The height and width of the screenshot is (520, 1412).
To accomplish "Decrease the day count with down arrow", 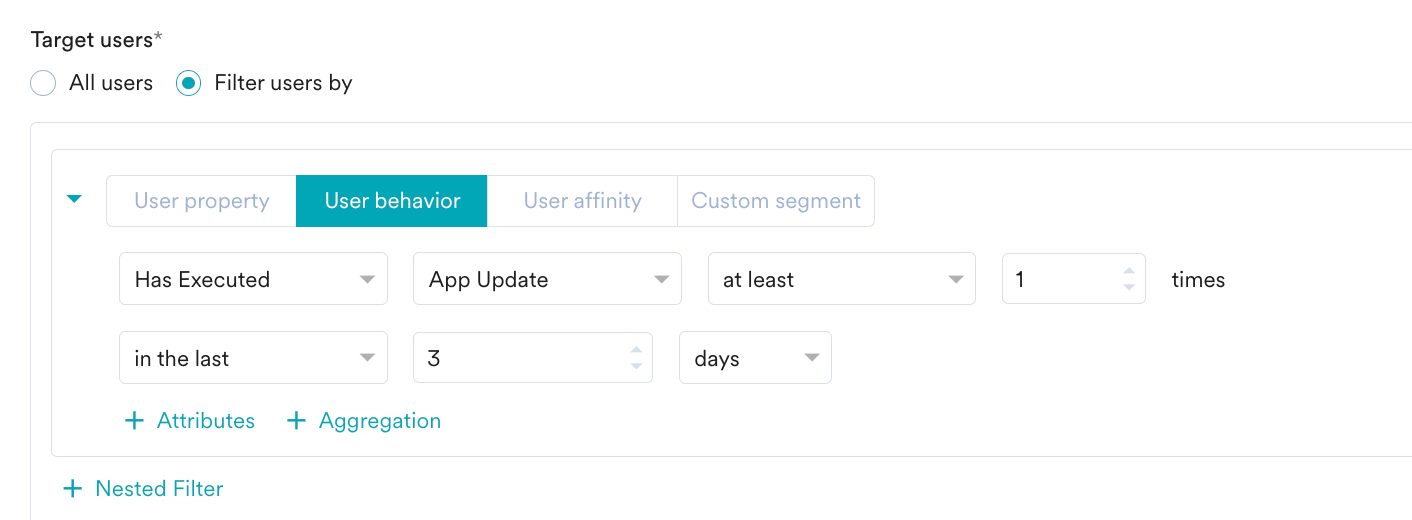I will pos(636,367).
